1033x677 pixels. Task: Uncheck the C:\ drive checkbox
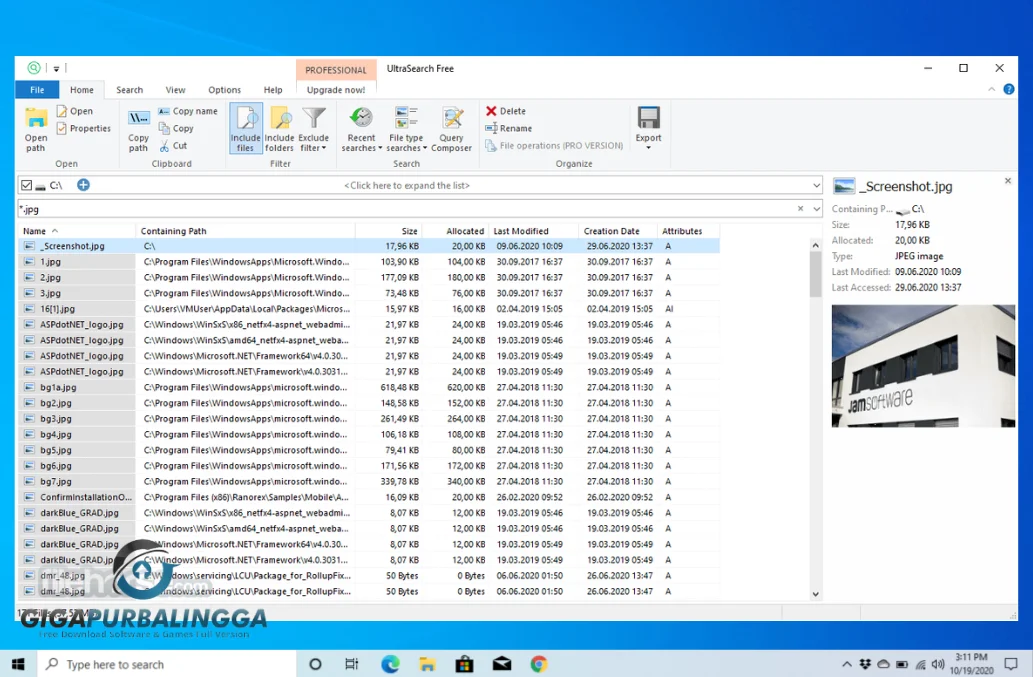coord(26,185)
